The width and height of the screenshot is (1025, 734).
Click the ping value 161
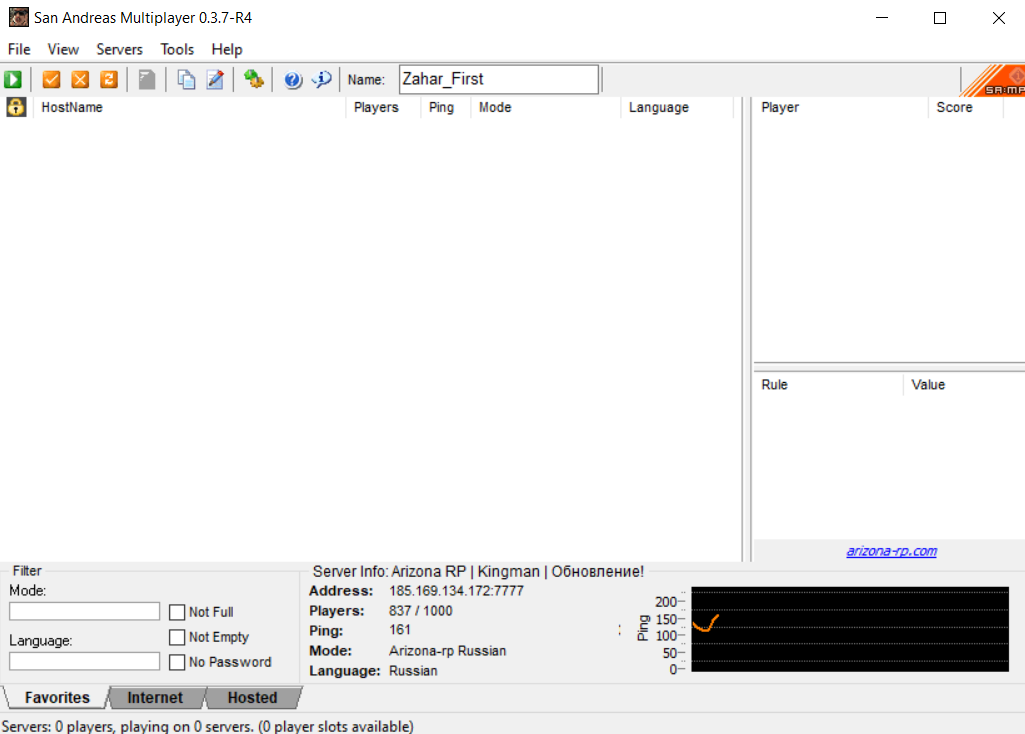399,630
